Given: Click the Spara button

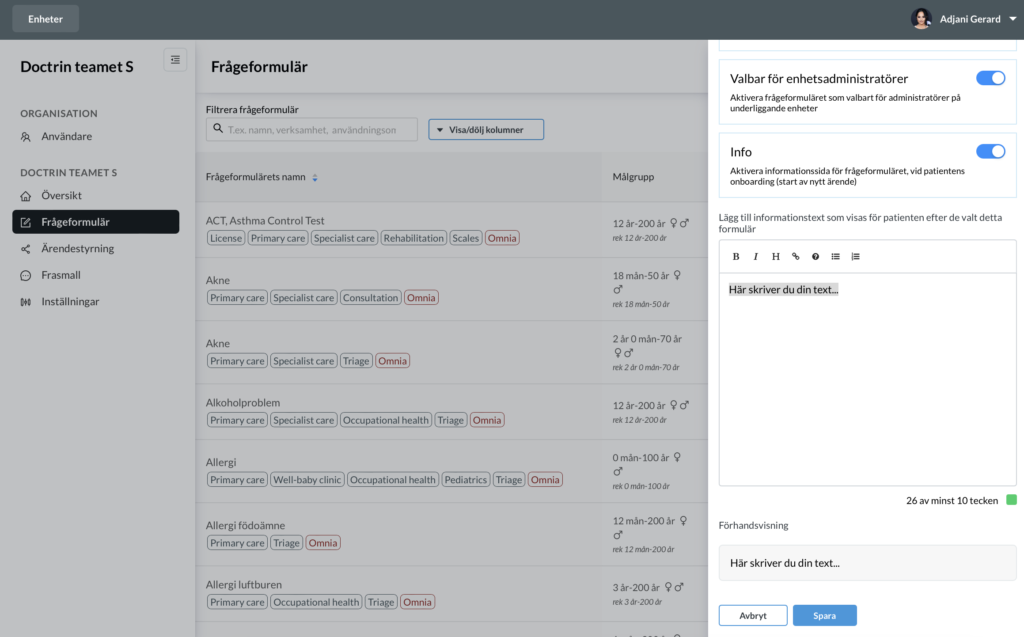Looking at the screenshot, I should [825, 615].
